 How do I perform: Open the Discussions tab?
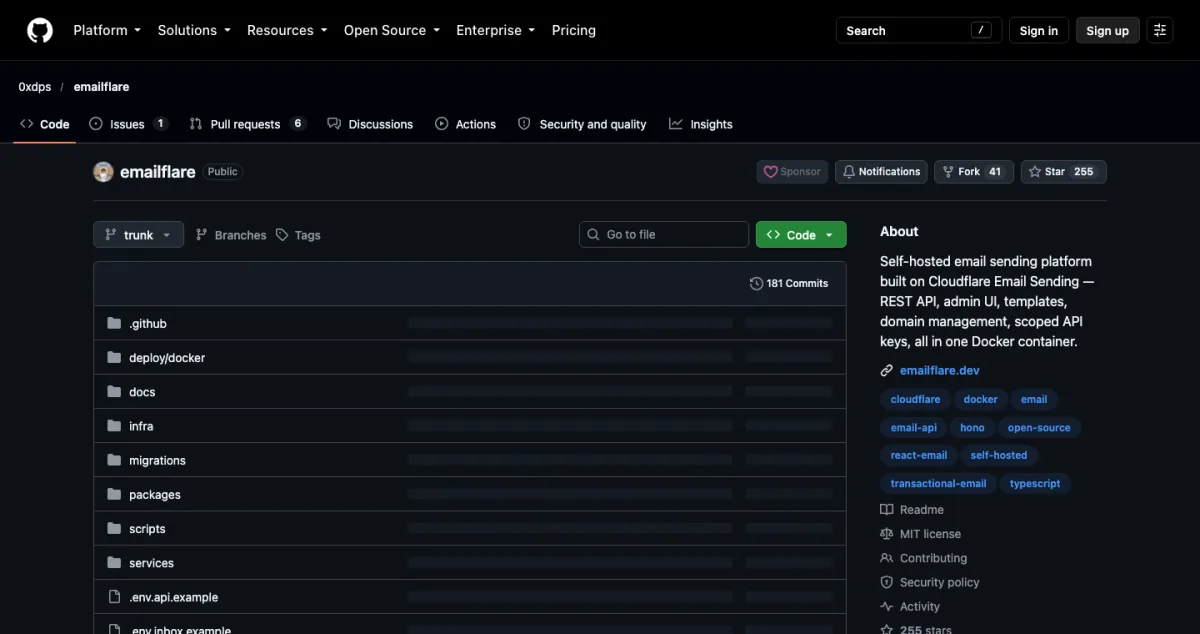[x=370, y=124]
